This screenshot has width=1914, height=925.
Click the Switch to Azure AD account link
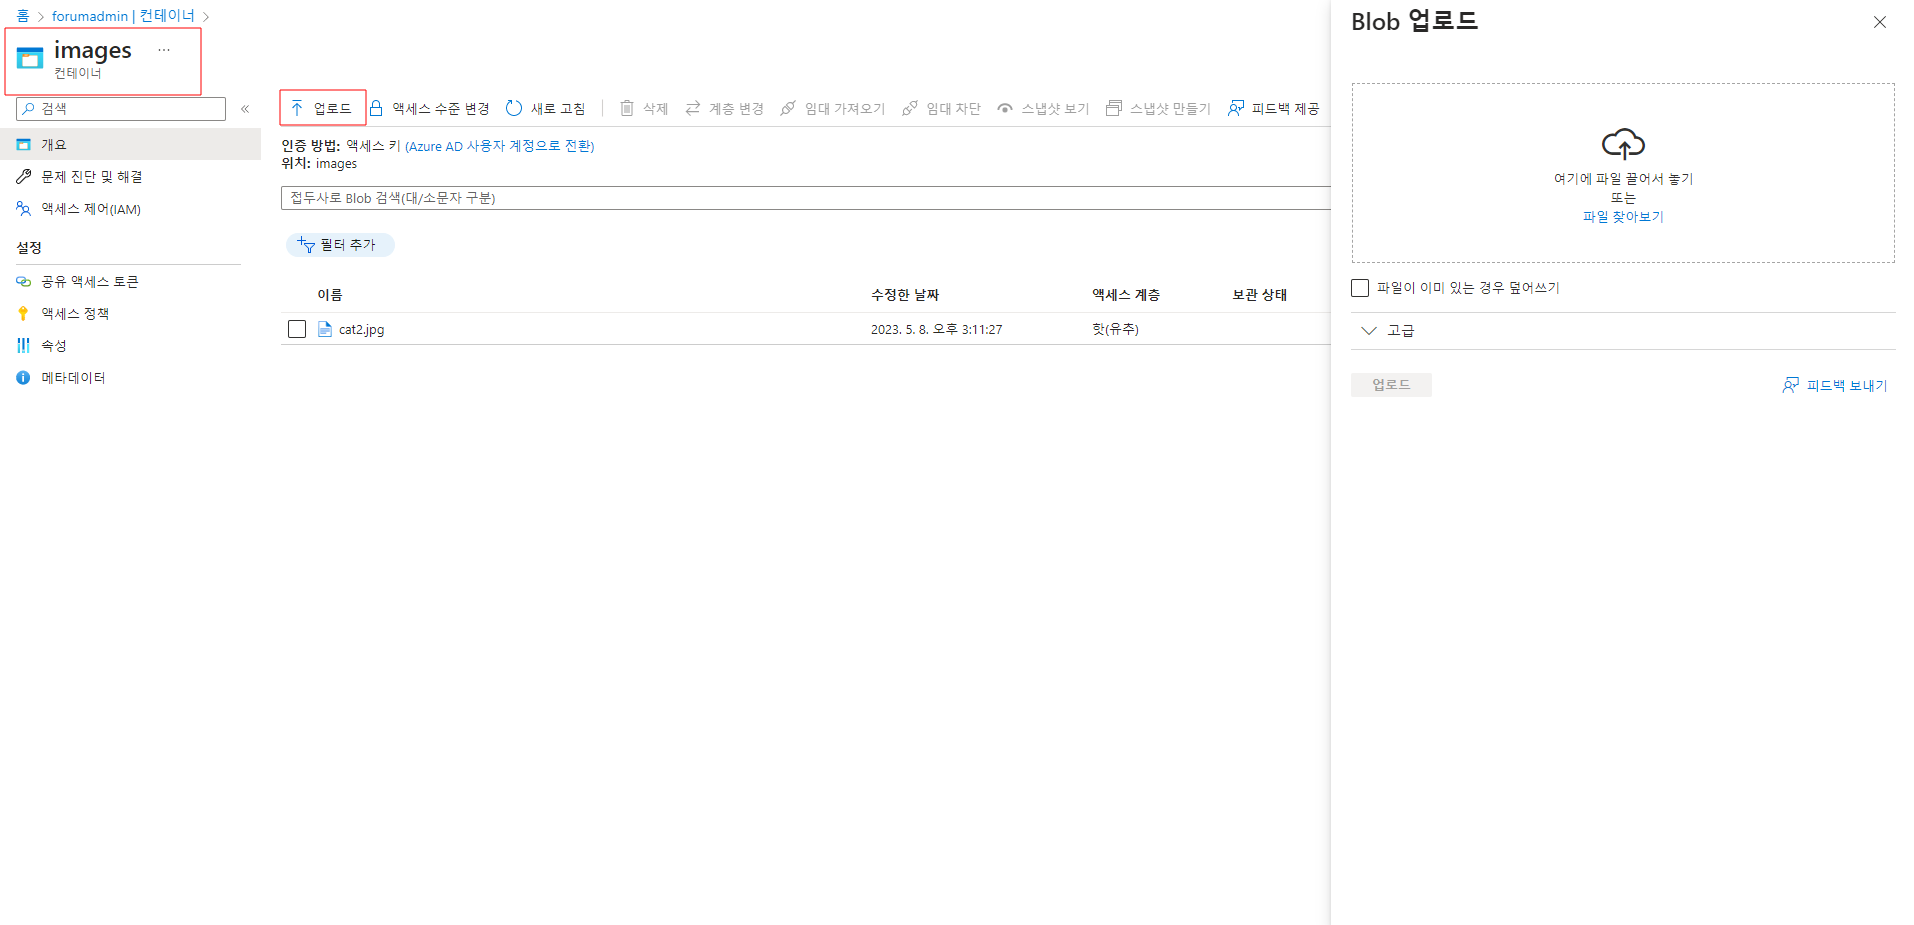pos(499,146)
